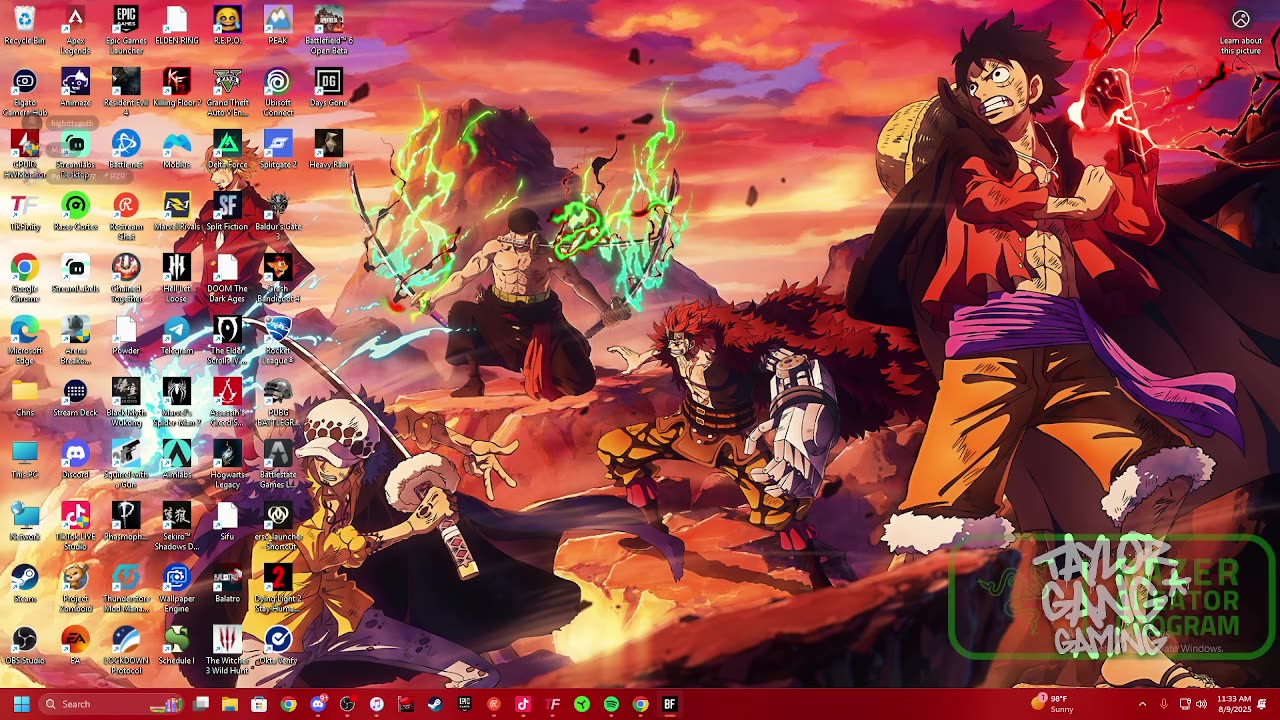
Task: Open Ubisoft Connect desktop icon
Action: (278, 92)
